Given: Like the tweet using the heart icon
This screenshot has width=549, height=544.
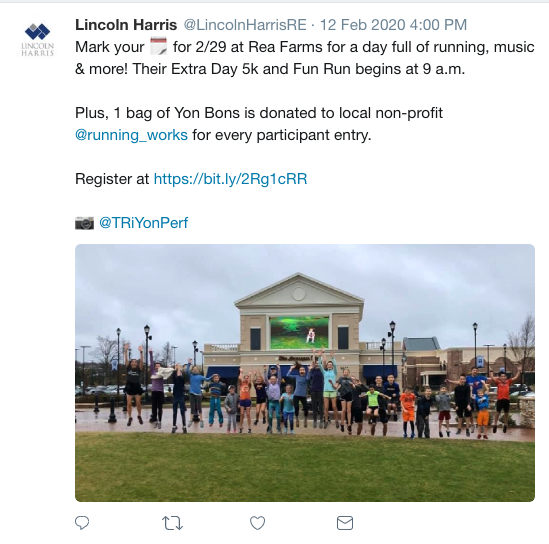Looking at the screenshot, I should pyautogui.click(x=257, y=523).
